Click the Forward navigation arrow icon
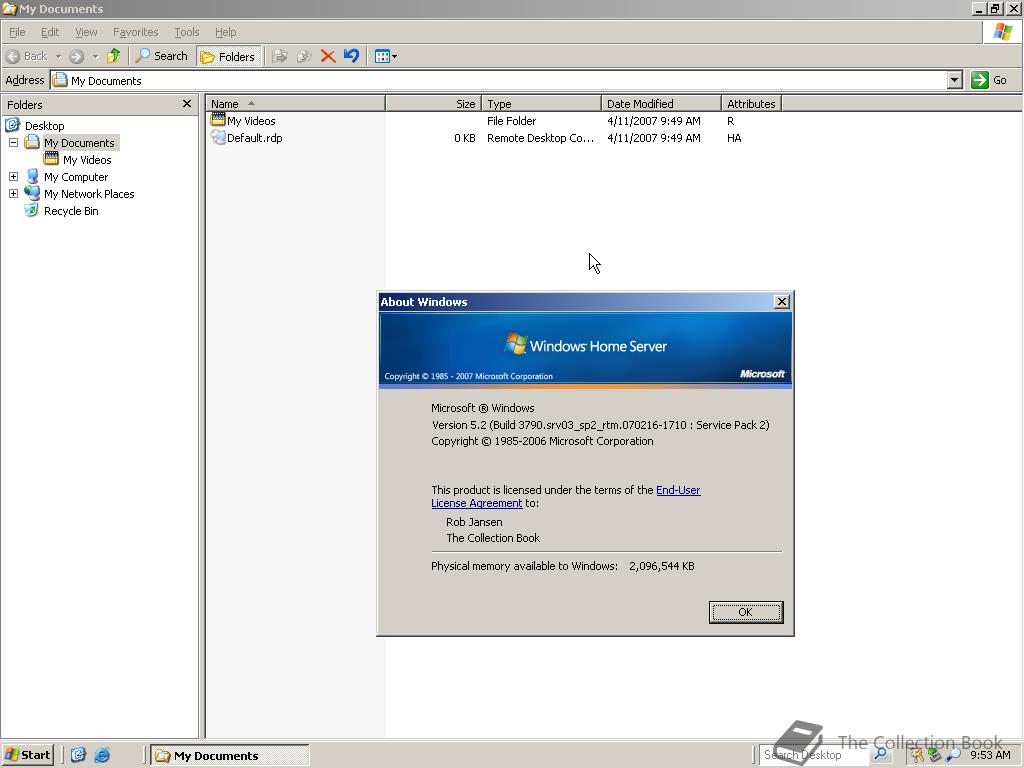1024x768 pixels. click(76, 56)
